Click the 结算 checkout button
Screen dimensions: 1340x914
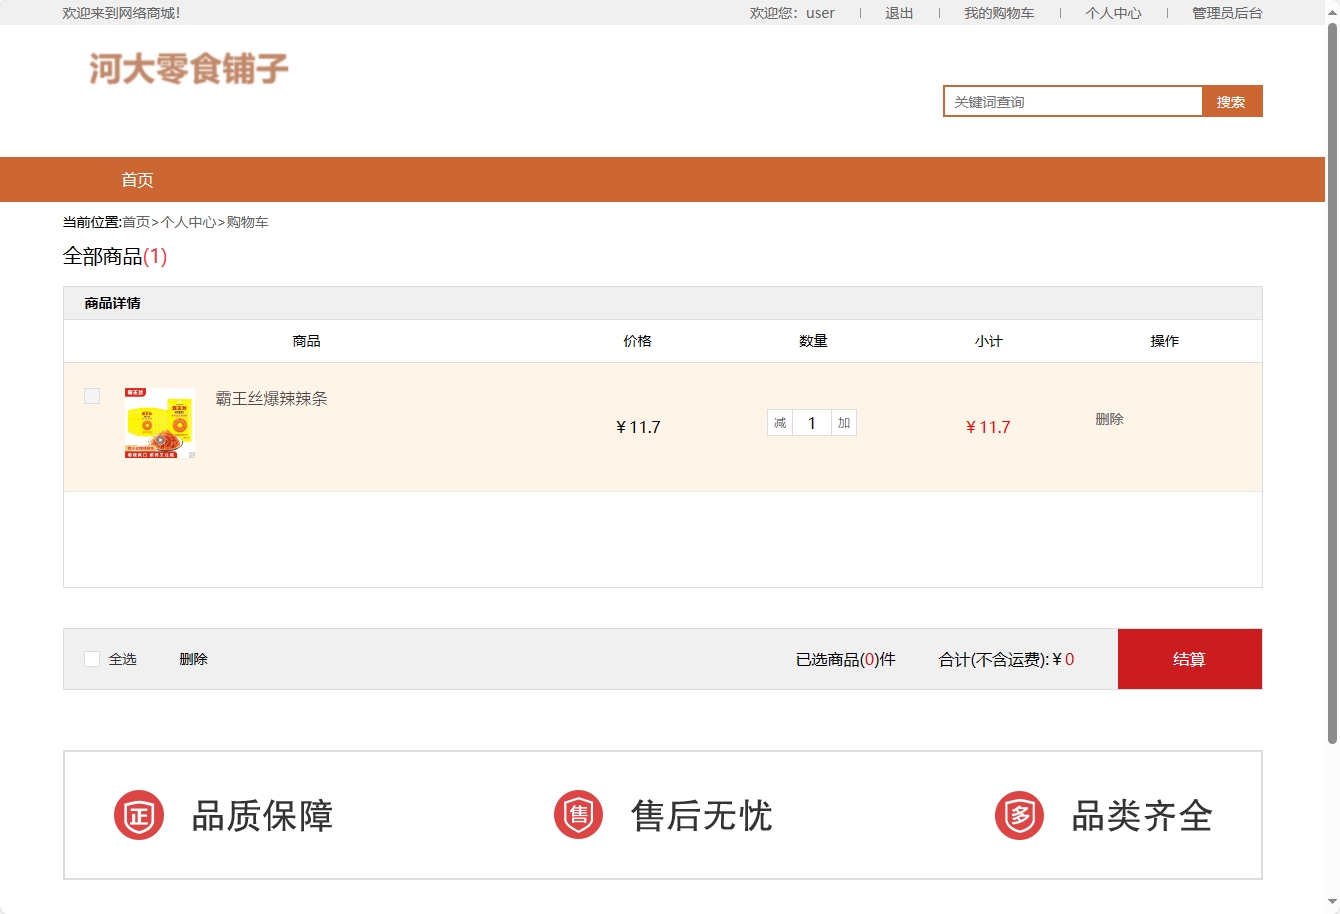1189,658
